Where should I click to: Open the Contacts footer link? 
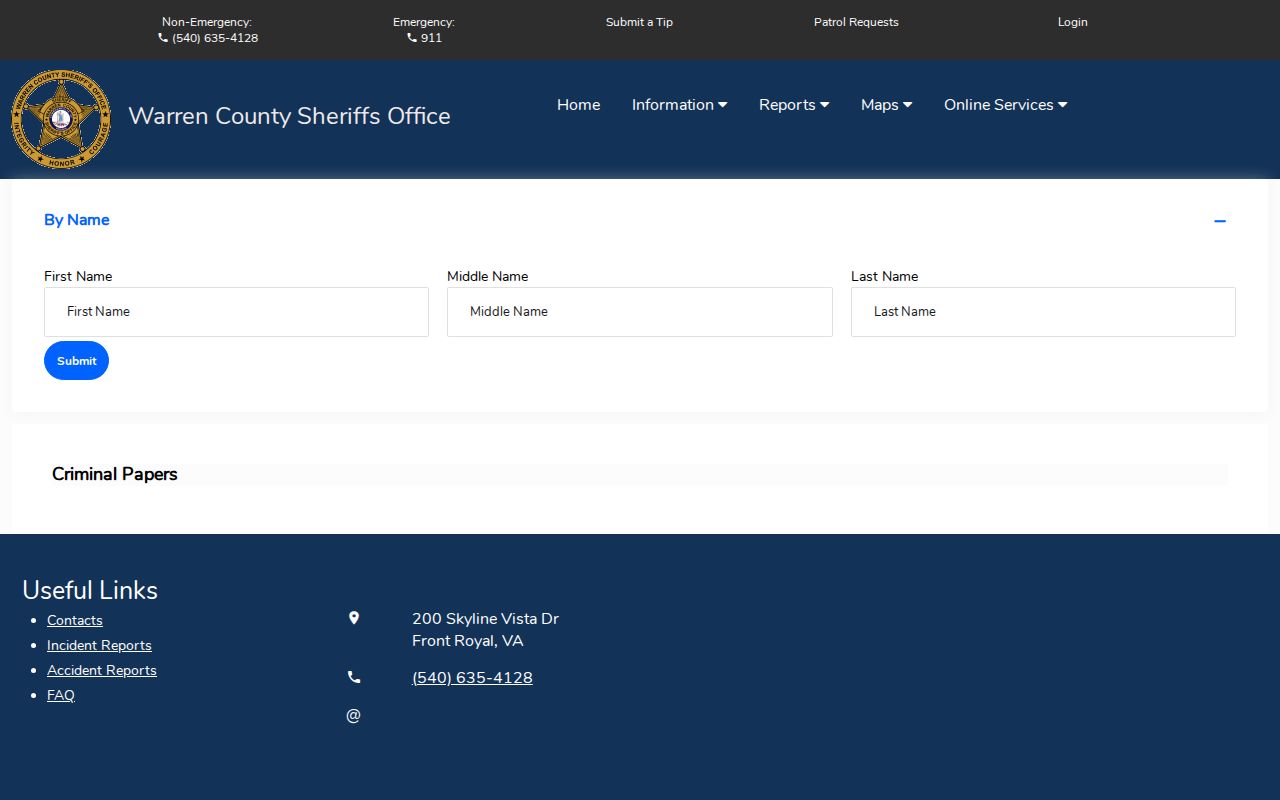coord(75,620)
